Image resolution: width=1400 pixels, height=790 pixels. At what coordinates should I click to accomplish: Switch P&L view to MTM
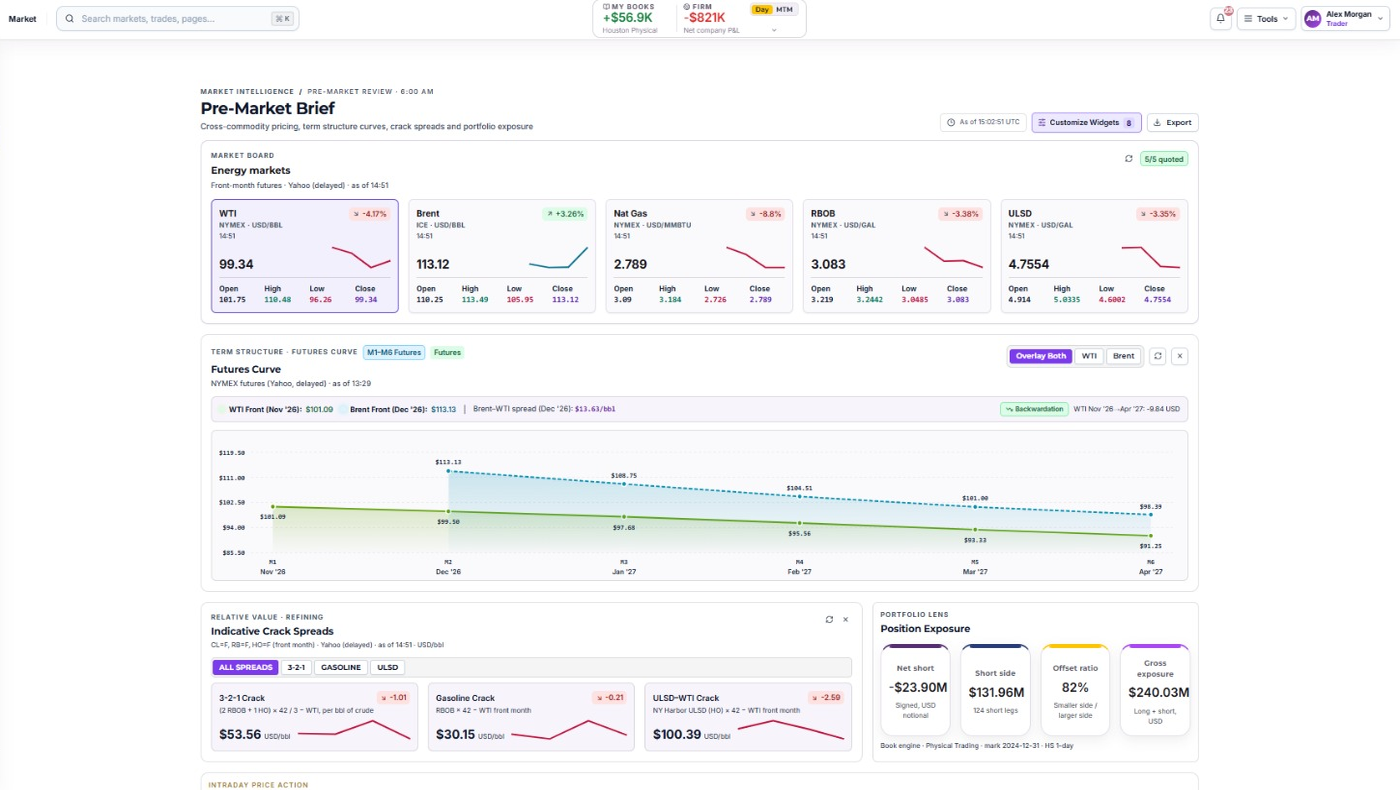[x=784, y=9]
